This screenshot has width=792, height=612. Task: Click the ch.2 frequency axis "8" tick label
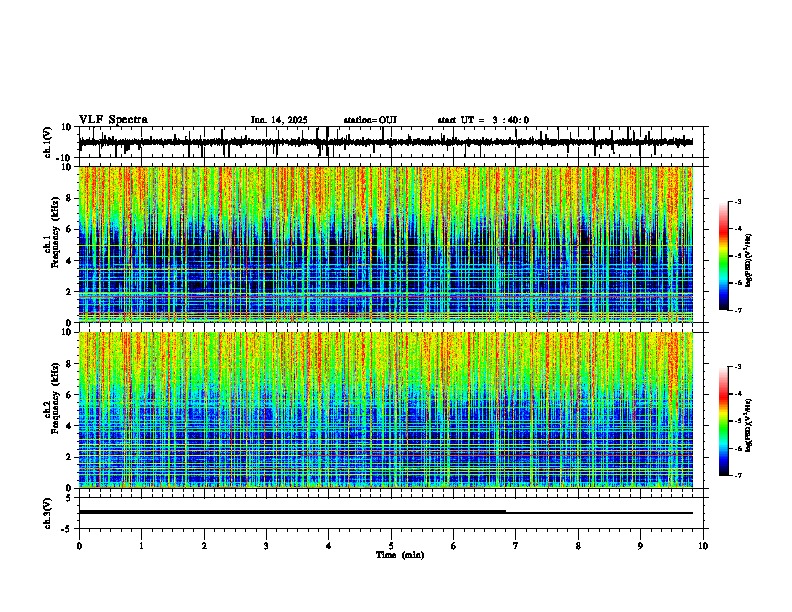click(x=70, y=364)
